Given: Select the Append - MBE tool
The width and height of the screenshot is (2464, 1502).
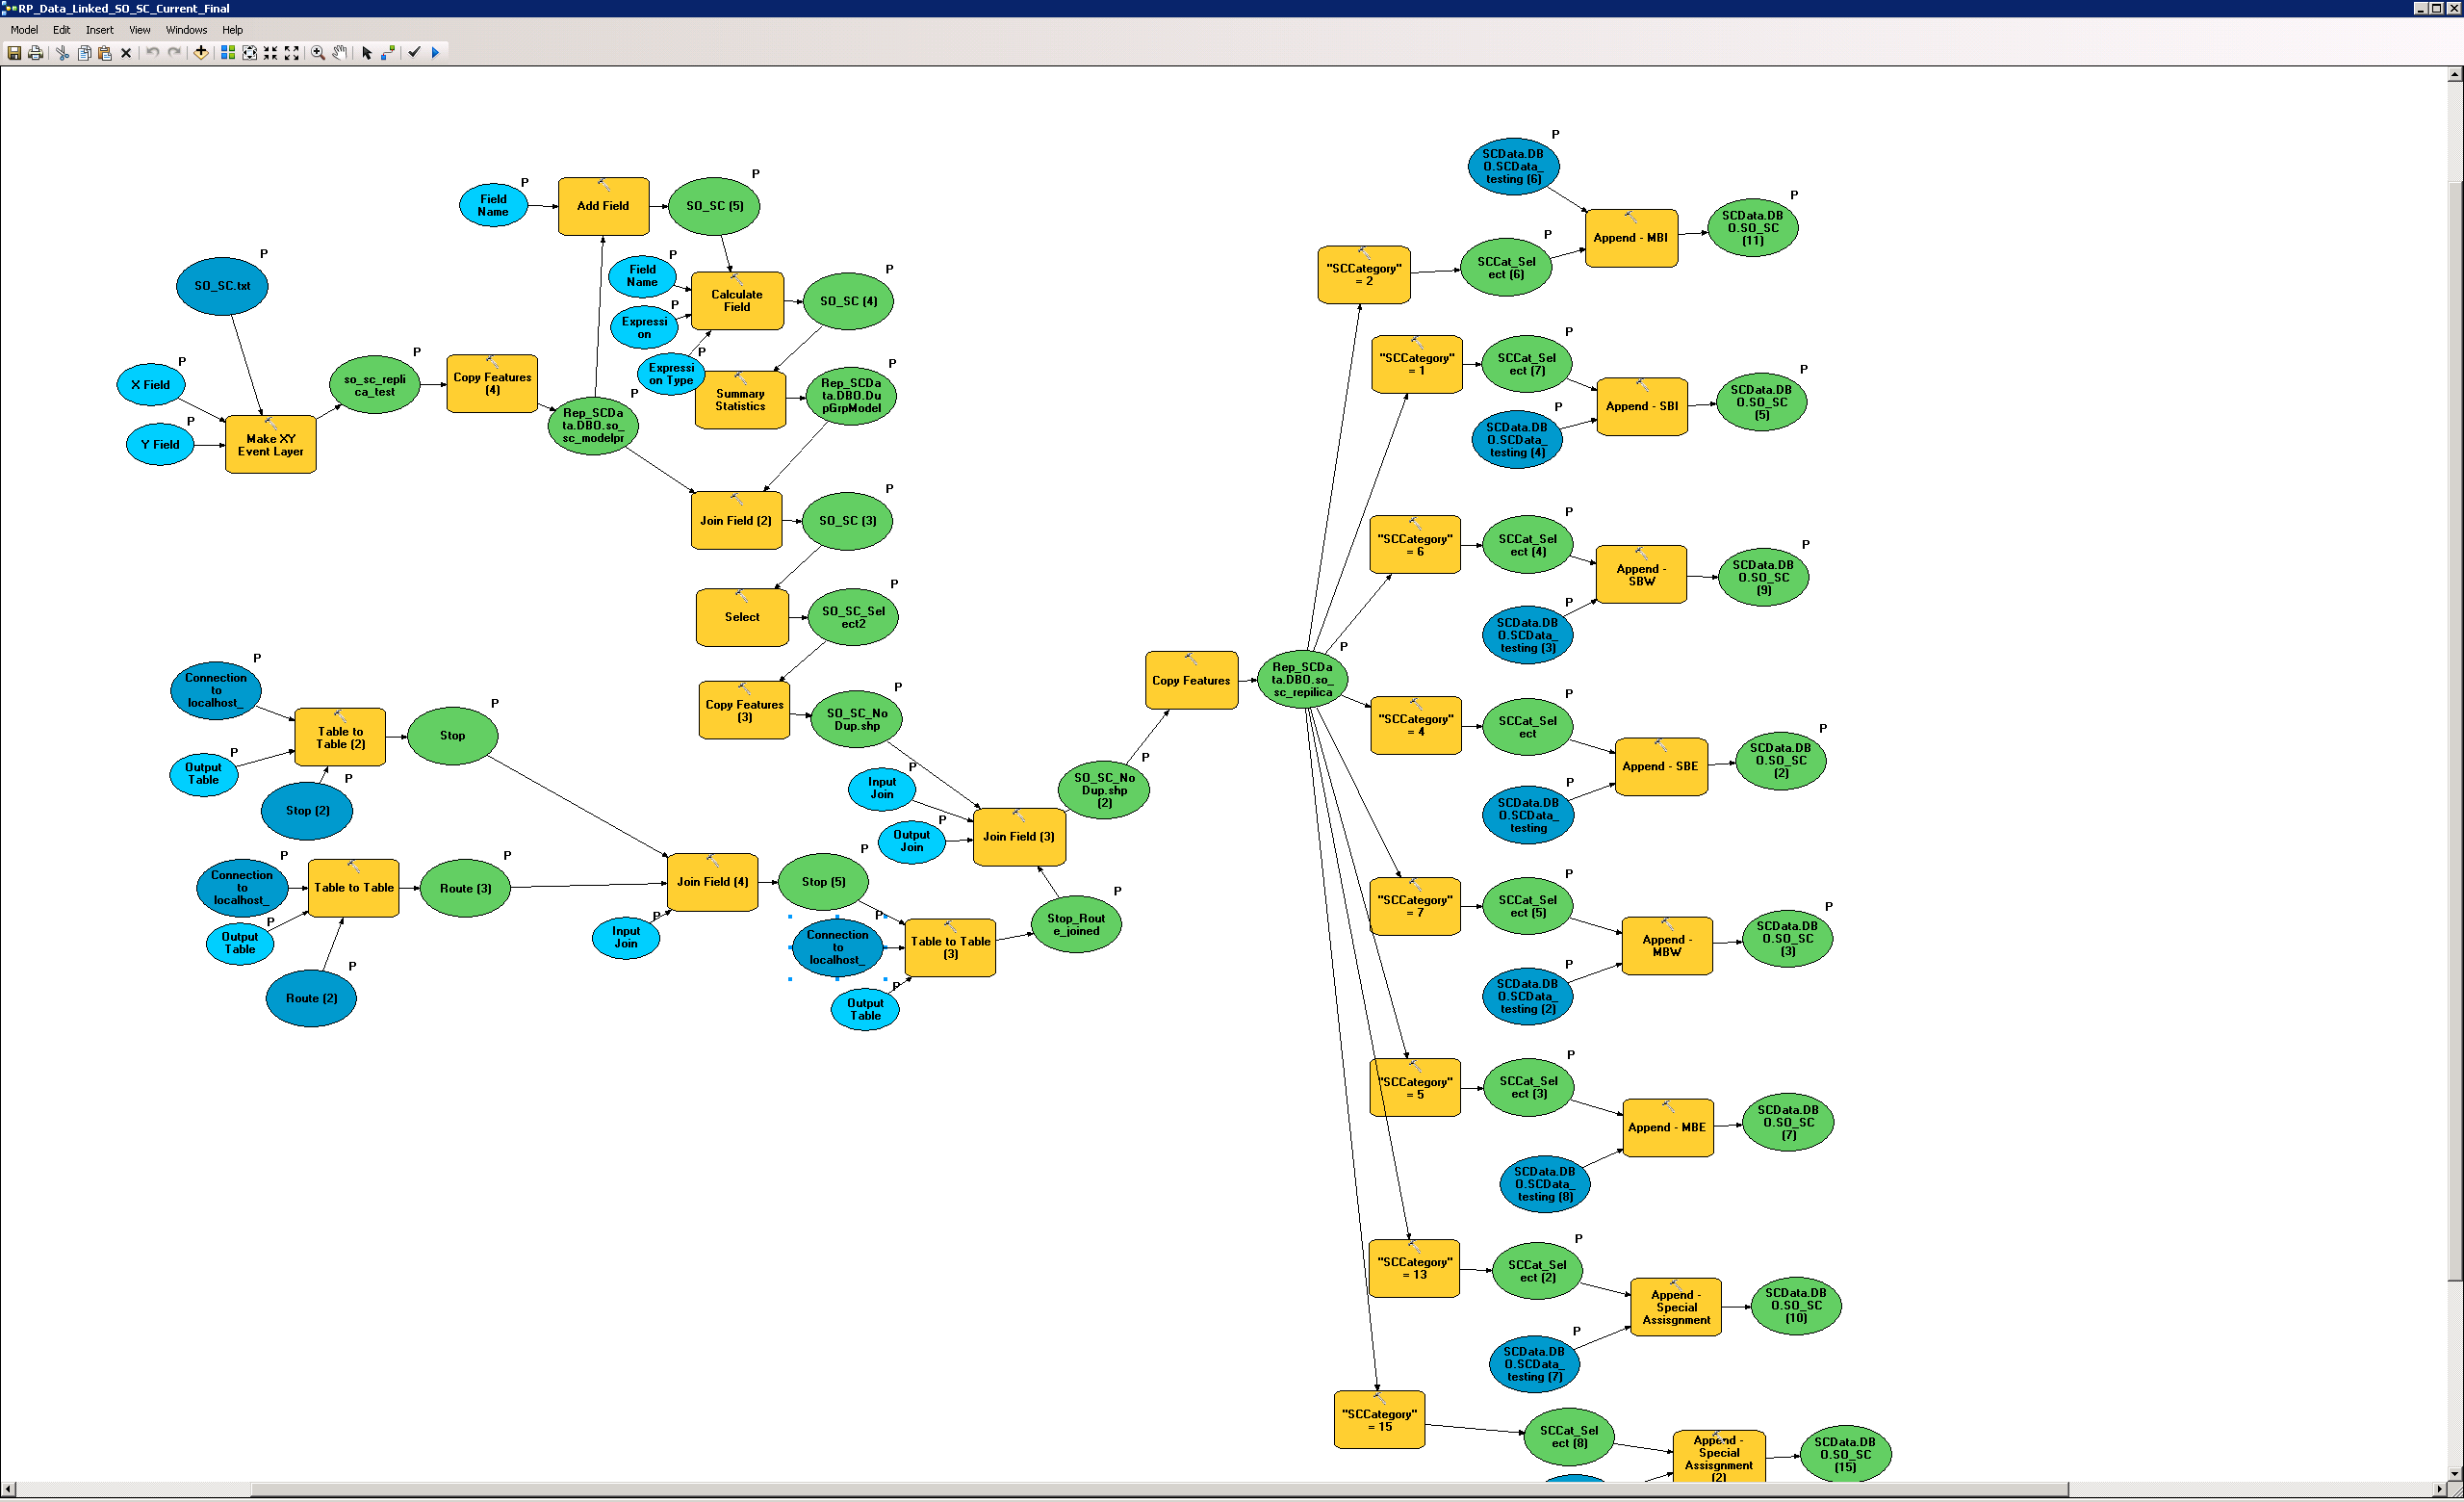Looking at the screenshot, I should (x=1668, y=1128).
